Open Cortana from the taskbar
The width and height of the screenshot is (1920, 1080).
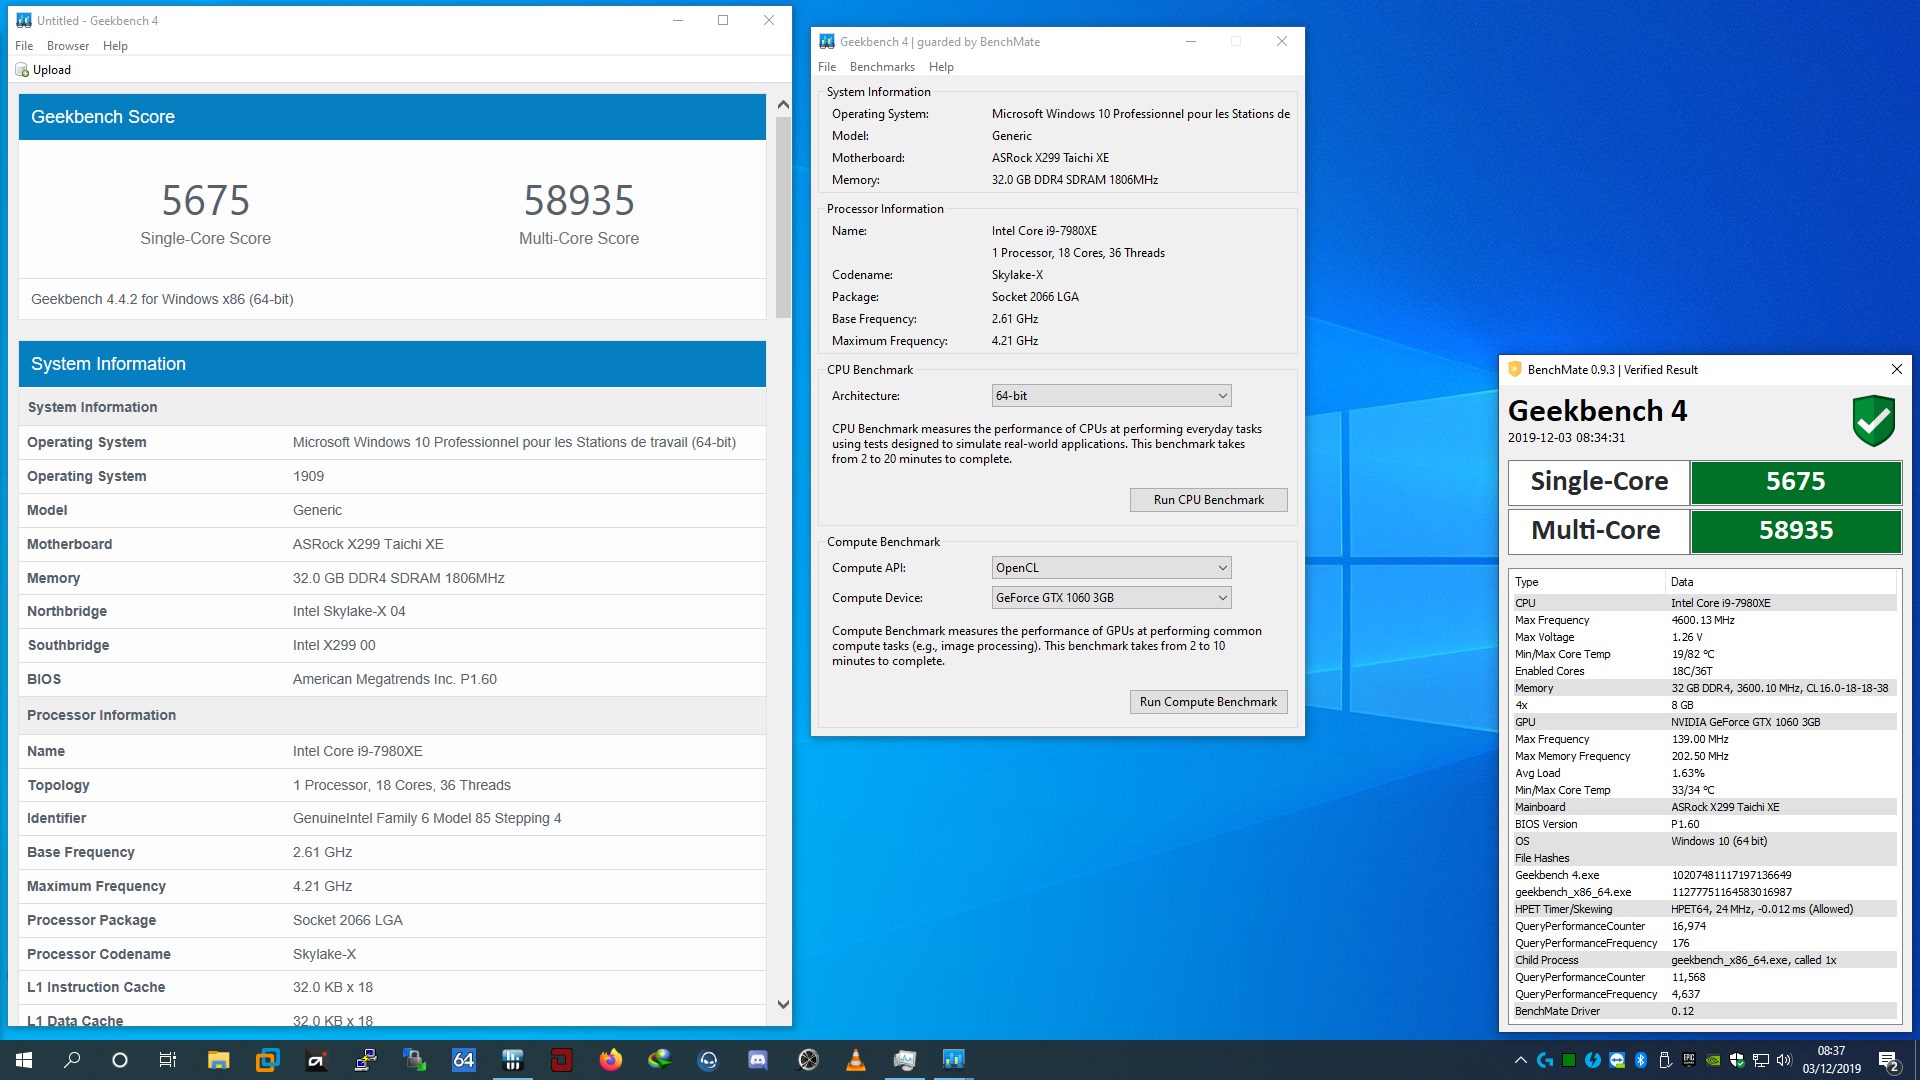(x=120, y=1060)
